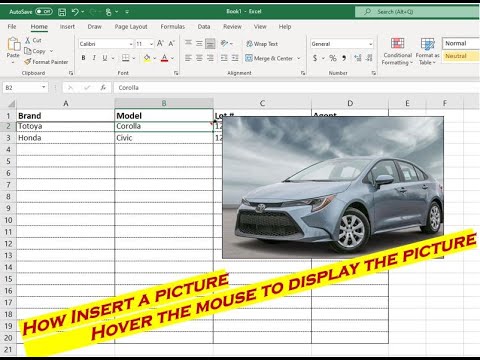Open the Page Layout tab
Viewport: 480px width, 360px height.
coord(131,27)
